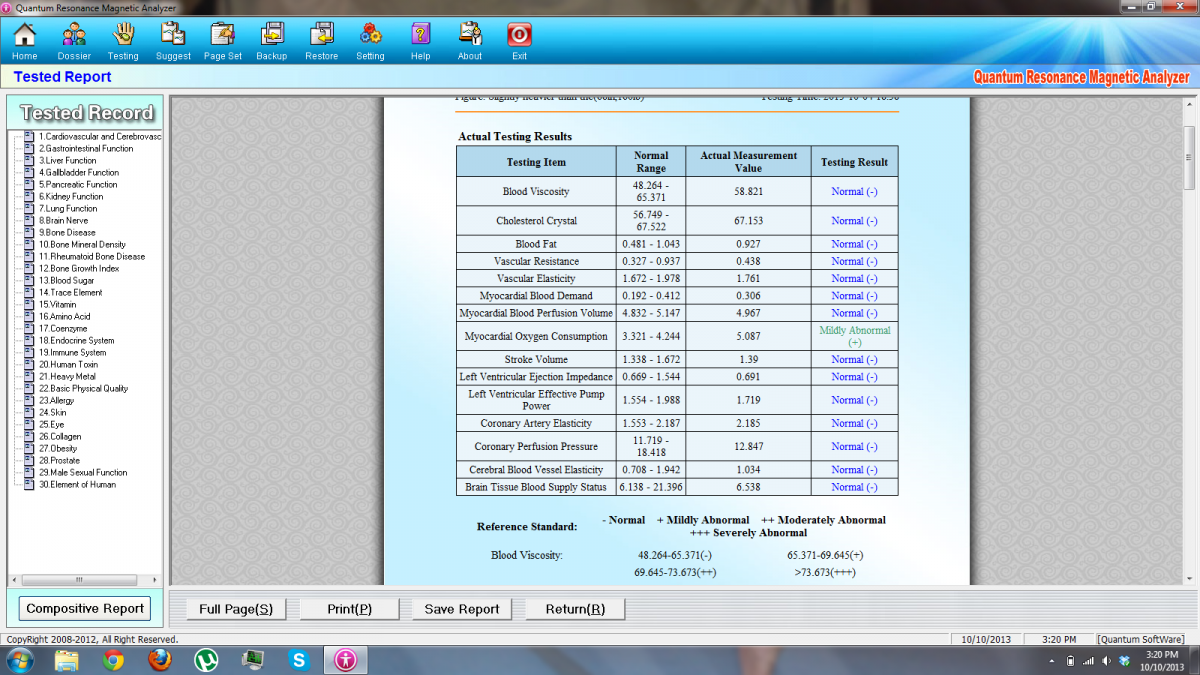Click the Full Page(S) button
Viewport: 1200px width, 675px height.
[x=235, y=608]
